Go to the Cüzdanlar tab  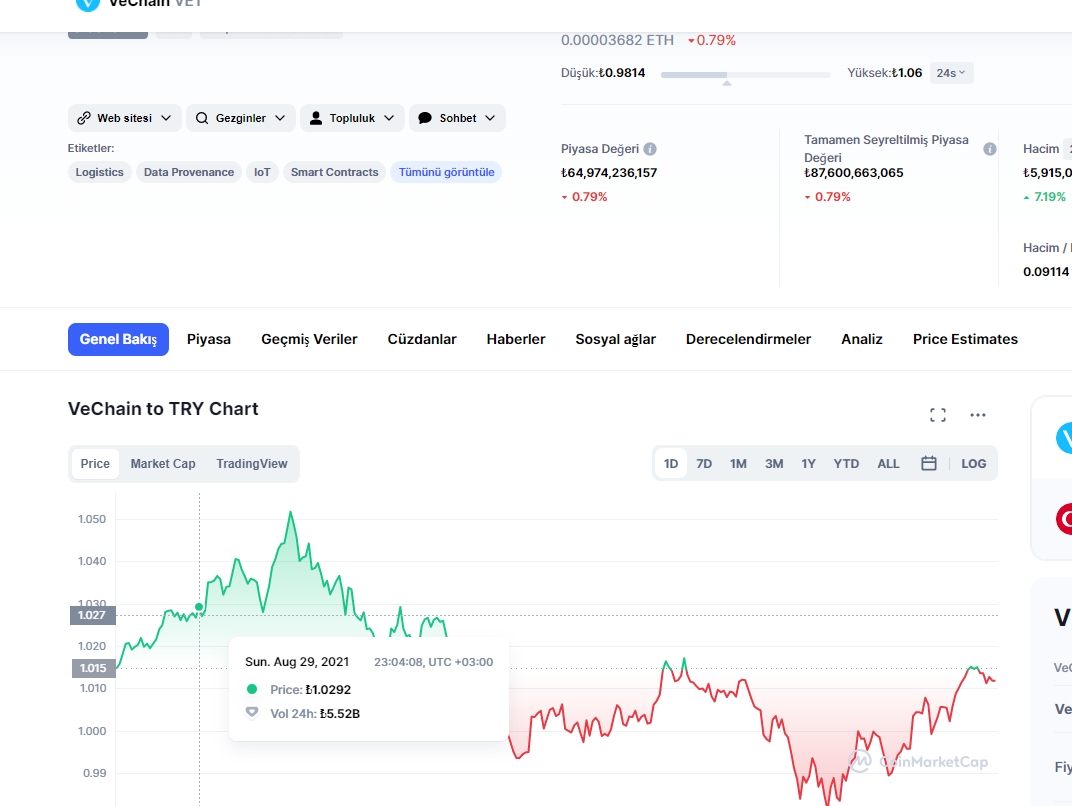coord(422,339)
